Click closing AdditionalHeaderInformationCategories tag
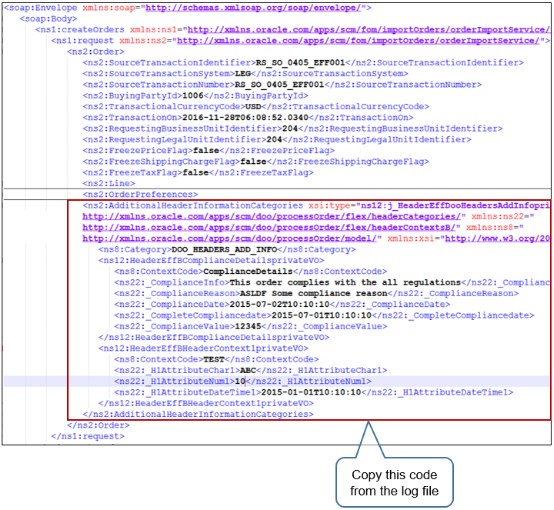 (x=198, y=414)
